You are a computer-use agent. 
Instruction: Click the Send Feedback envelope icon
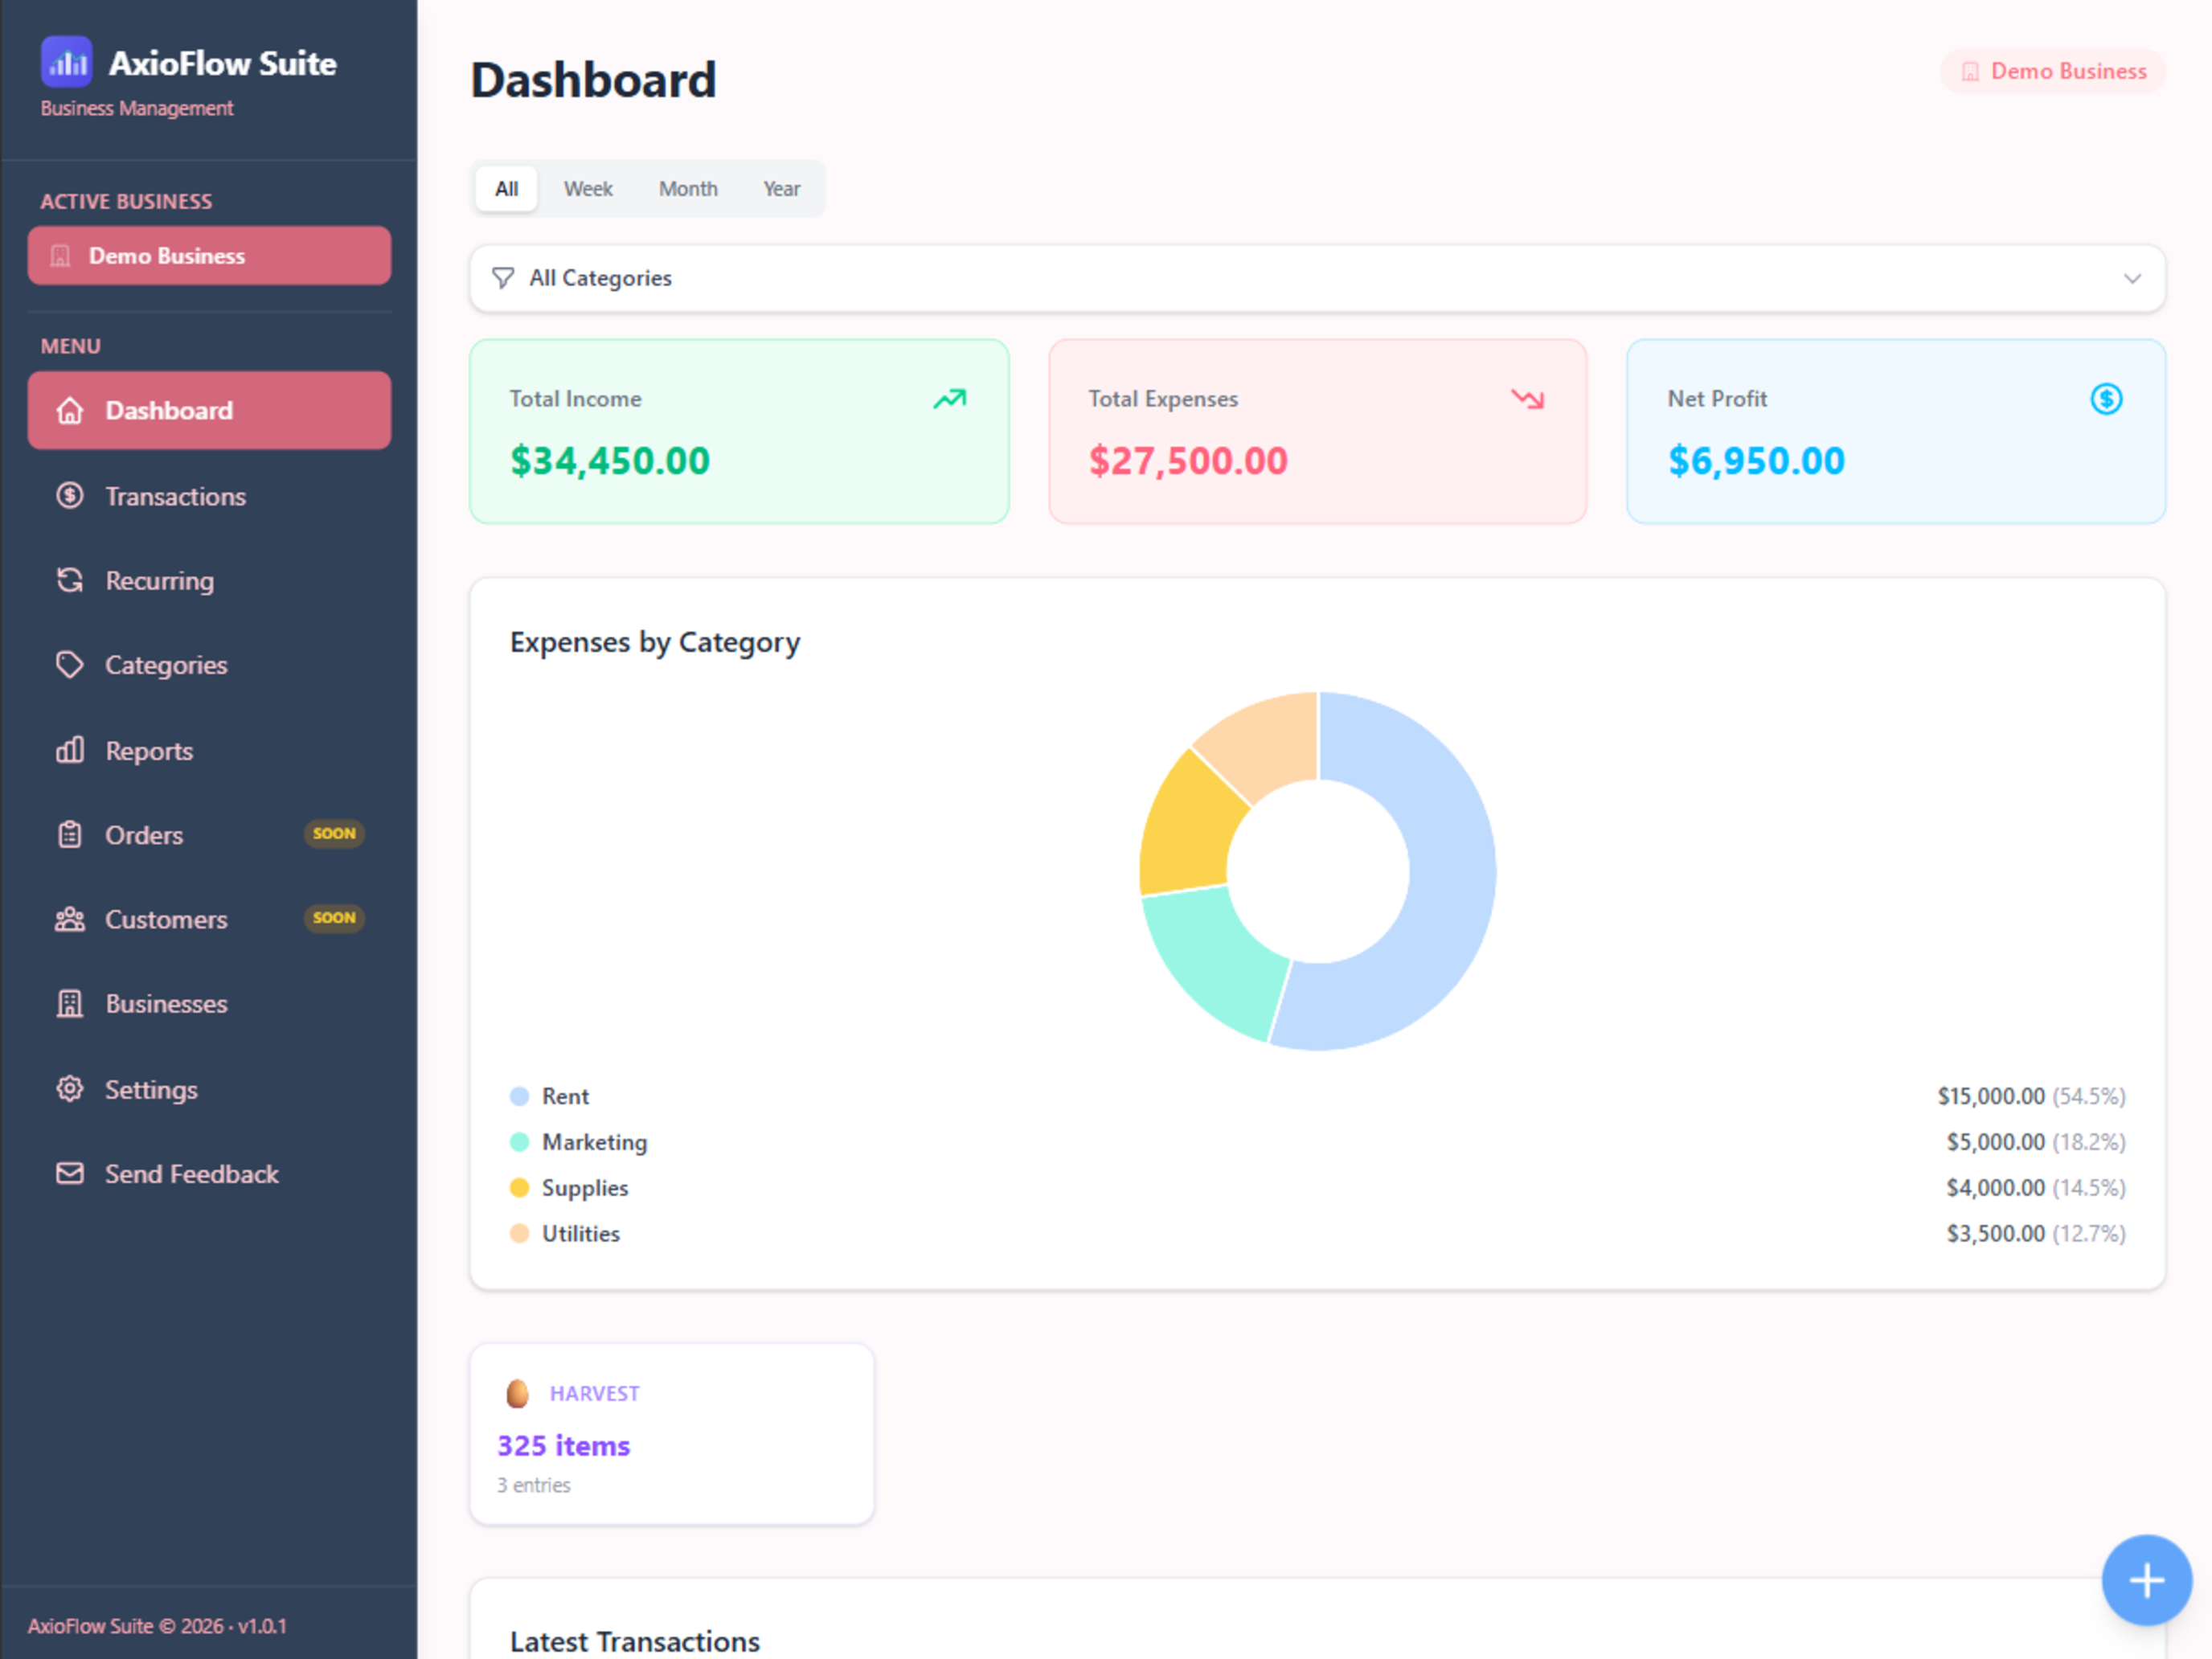(70, 1173)
